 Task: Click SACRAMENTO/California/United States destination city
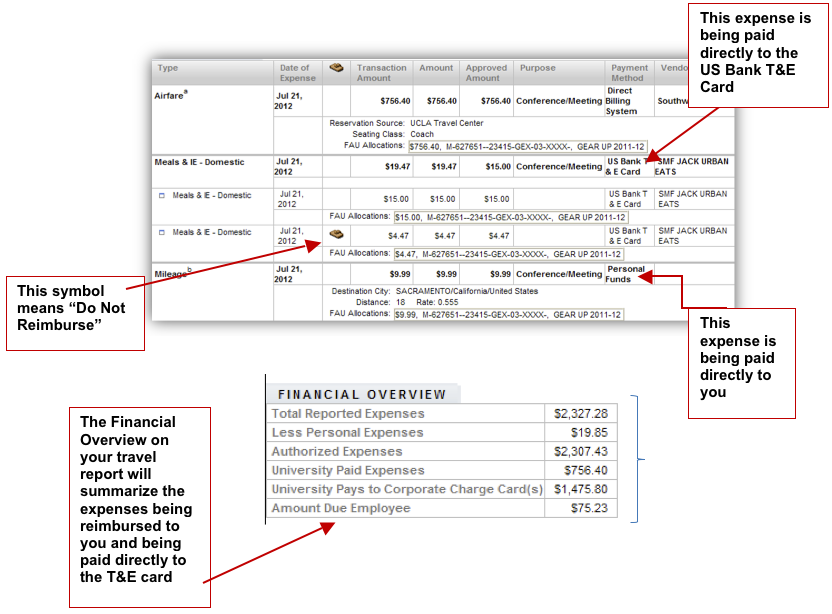[x=466, y=291]
